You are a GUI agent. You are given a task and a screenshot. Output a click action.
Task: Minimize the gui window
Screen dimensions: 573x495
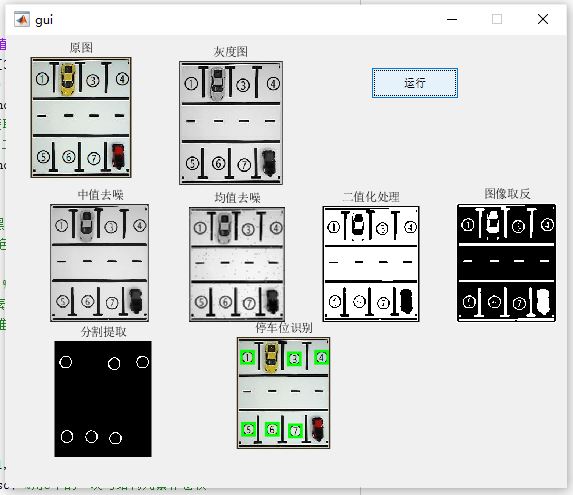[452, 19]
